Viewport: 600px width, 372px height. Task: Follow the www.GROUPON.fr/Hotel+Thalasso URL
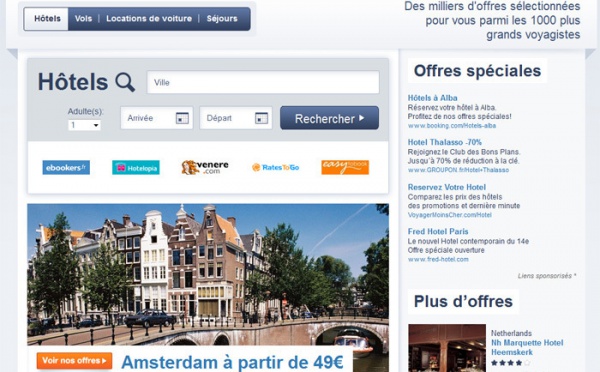[x=458, y=170]
